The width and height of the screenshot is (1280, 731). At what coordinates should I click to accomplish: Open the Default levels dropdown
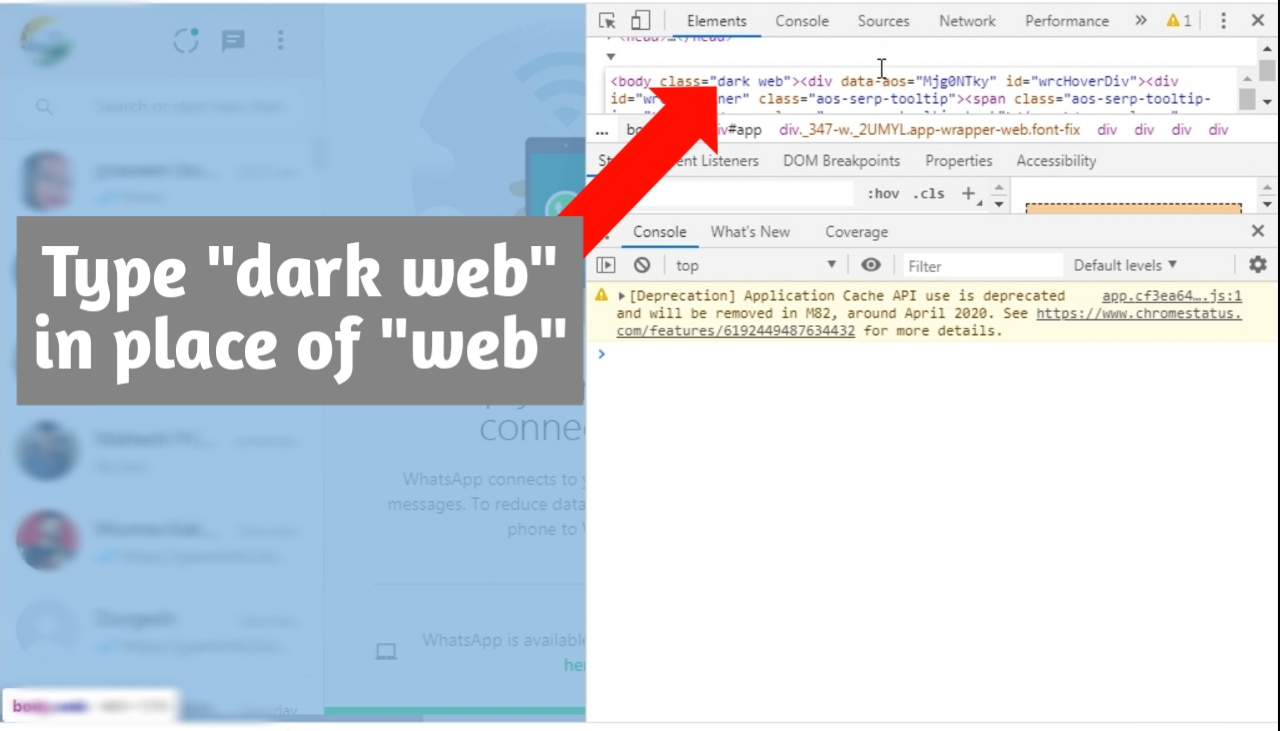point(1125,265)
